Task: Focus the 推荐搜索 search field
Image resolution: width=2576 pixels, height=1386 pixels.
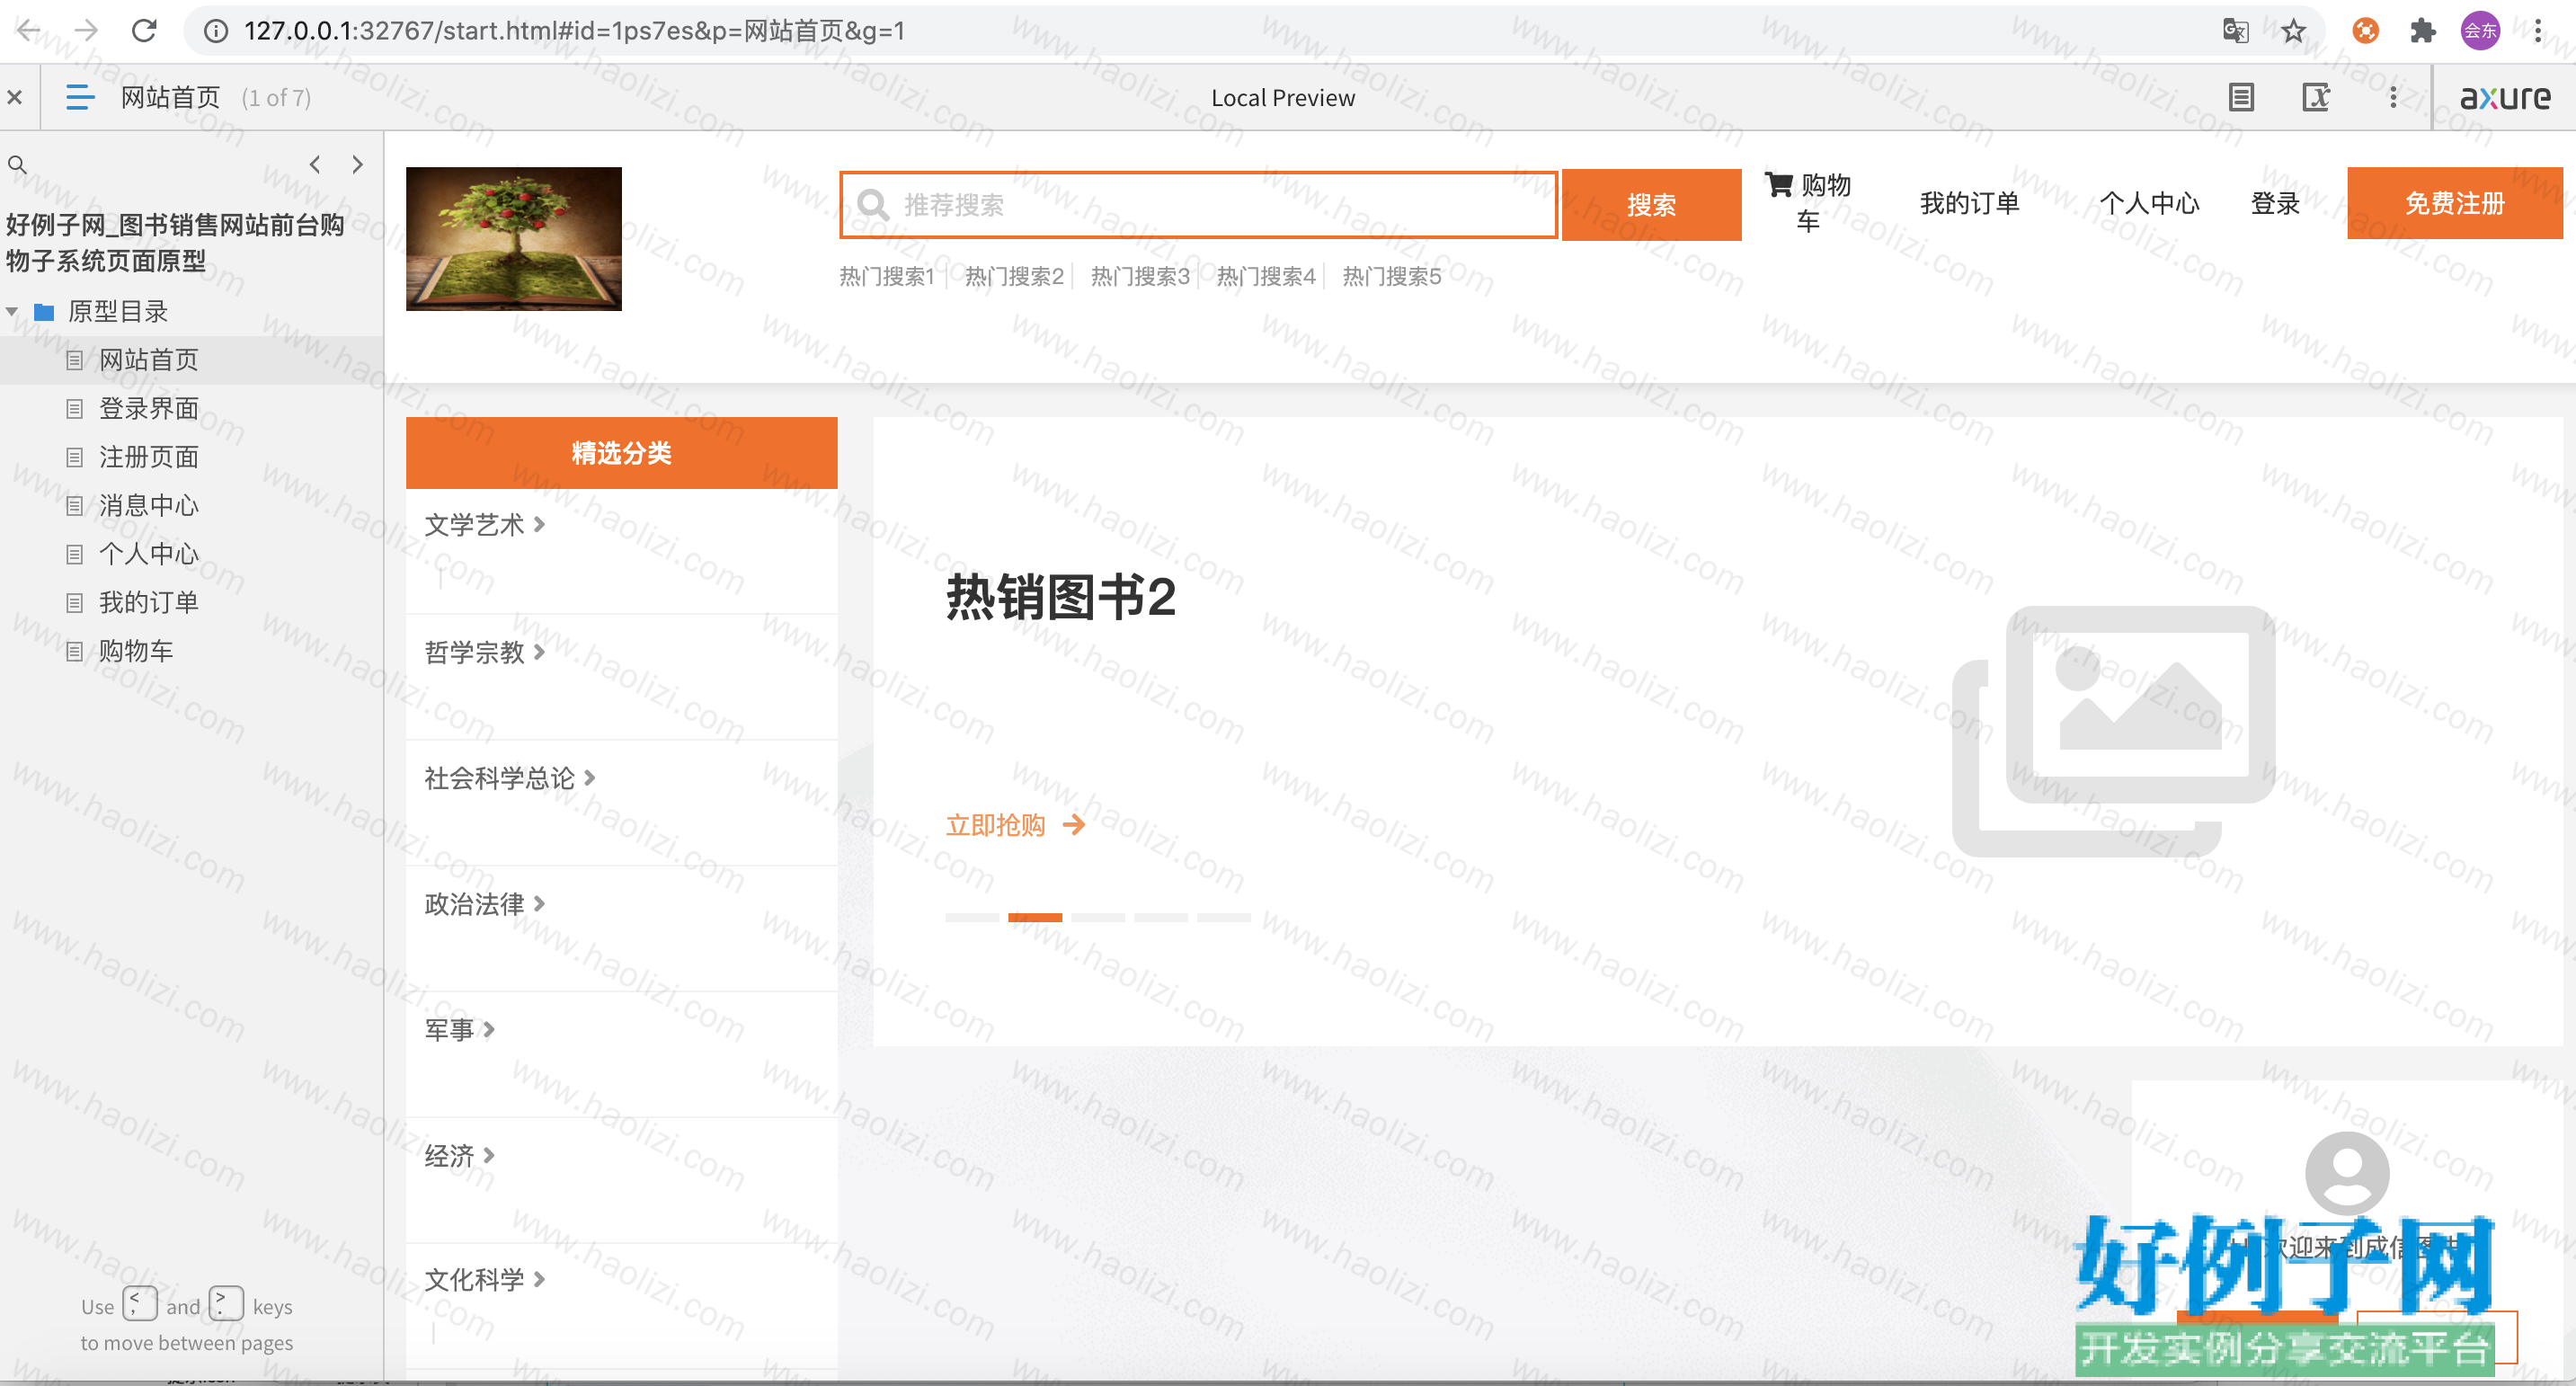Action: (1198, 205)
